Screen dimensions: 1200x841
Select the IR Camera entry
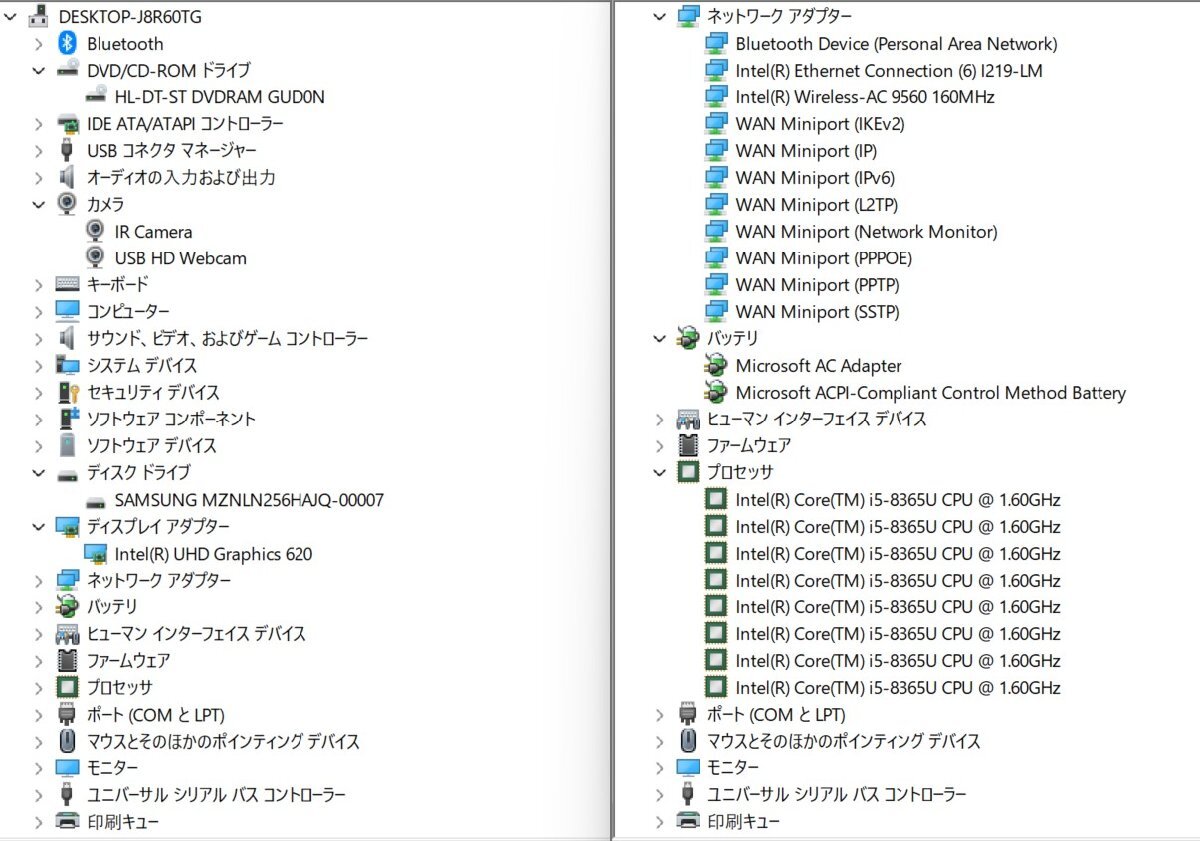tap(153, 231)
